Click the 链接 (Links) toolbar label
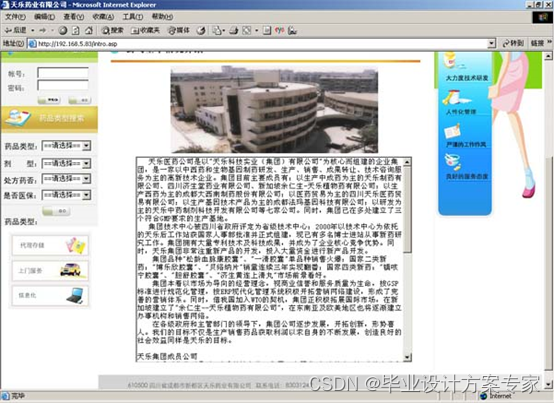555x404 pixels. tap(537, 44)
